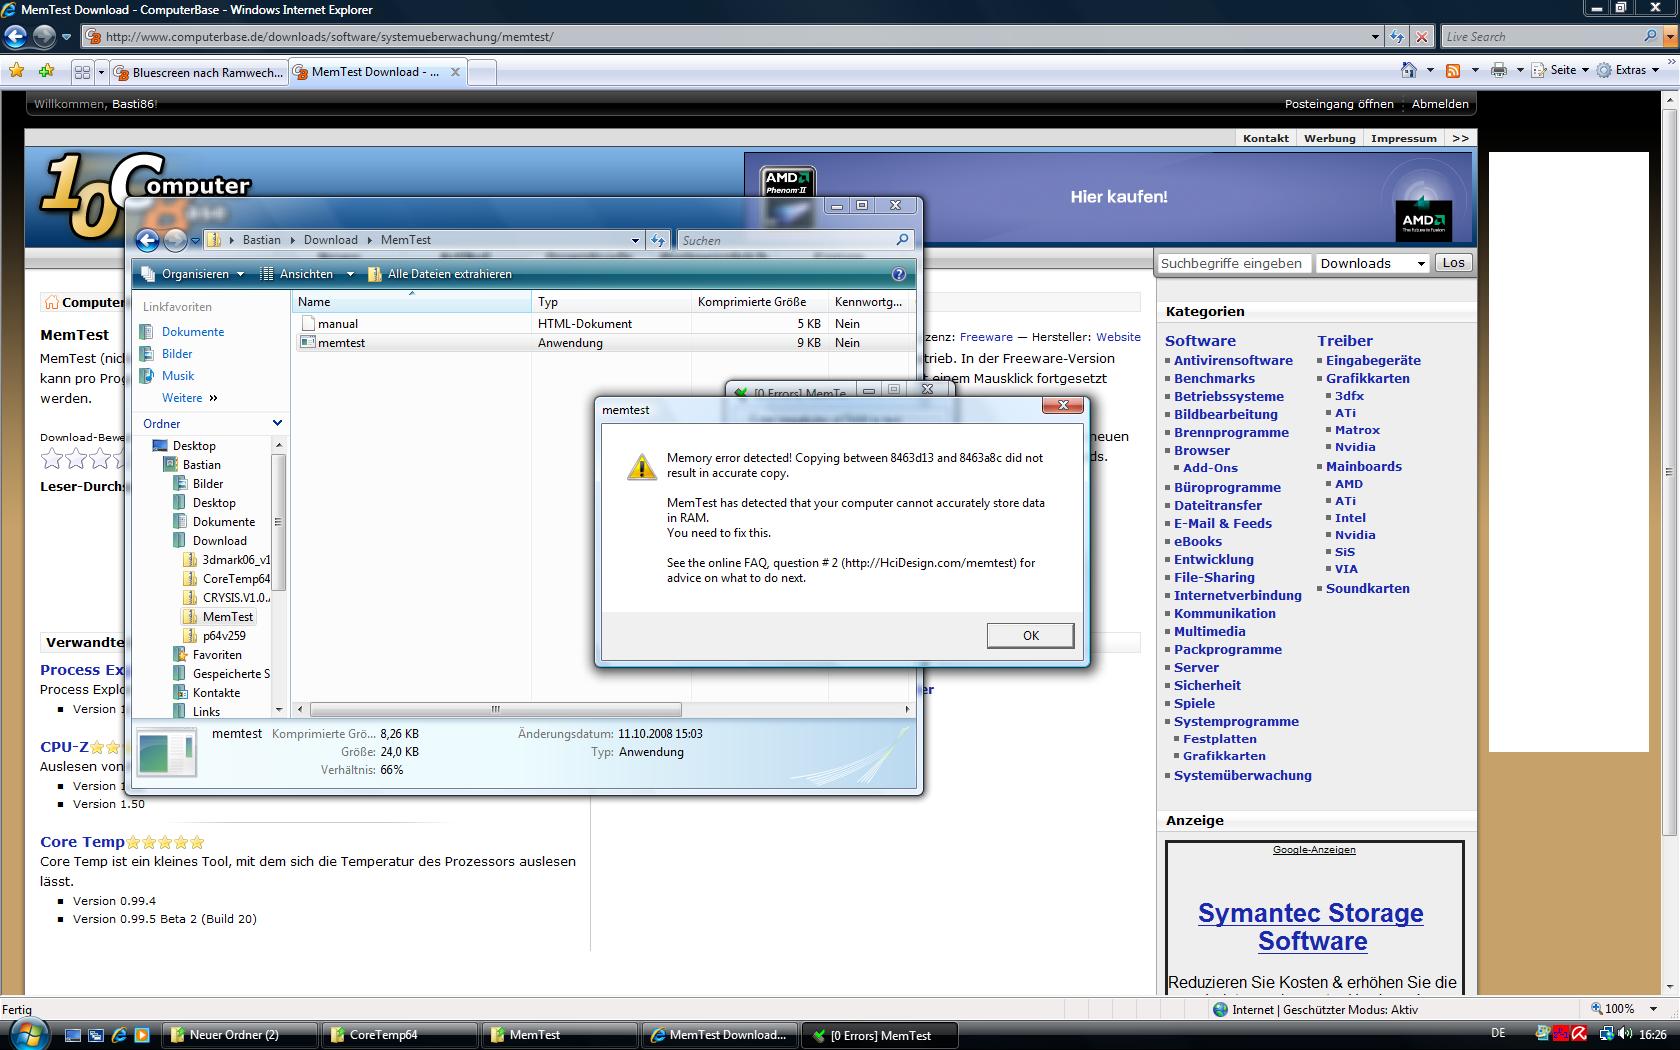Open the Grafikkarten driver link
This screenshot has height=1050, width=1680.
(x=1367, y=379)
